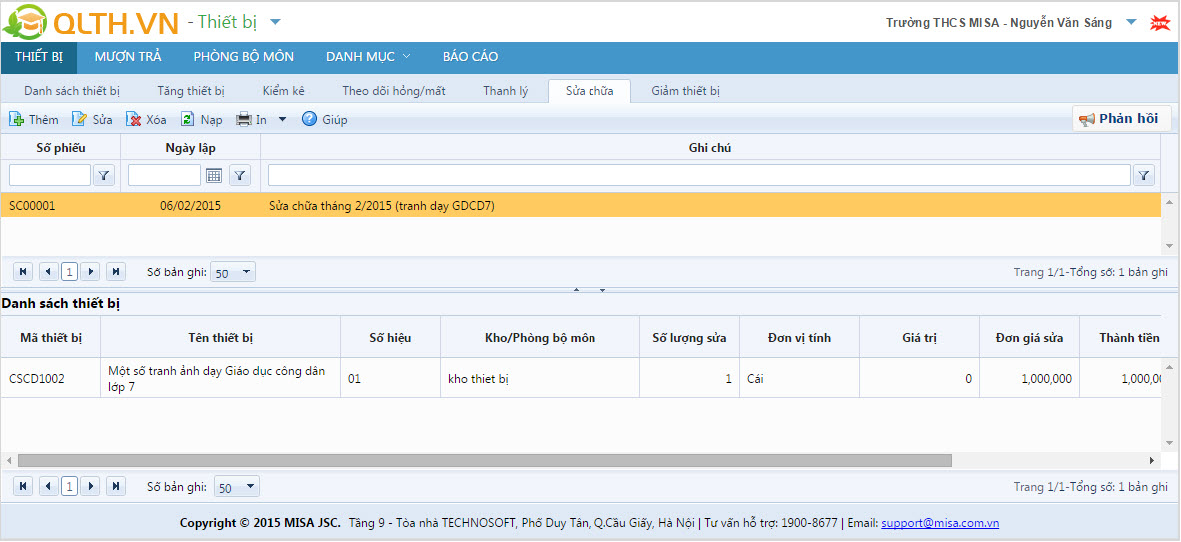Click the In (print) printer icon
The image size is (1181, 542).
point(244,119)
